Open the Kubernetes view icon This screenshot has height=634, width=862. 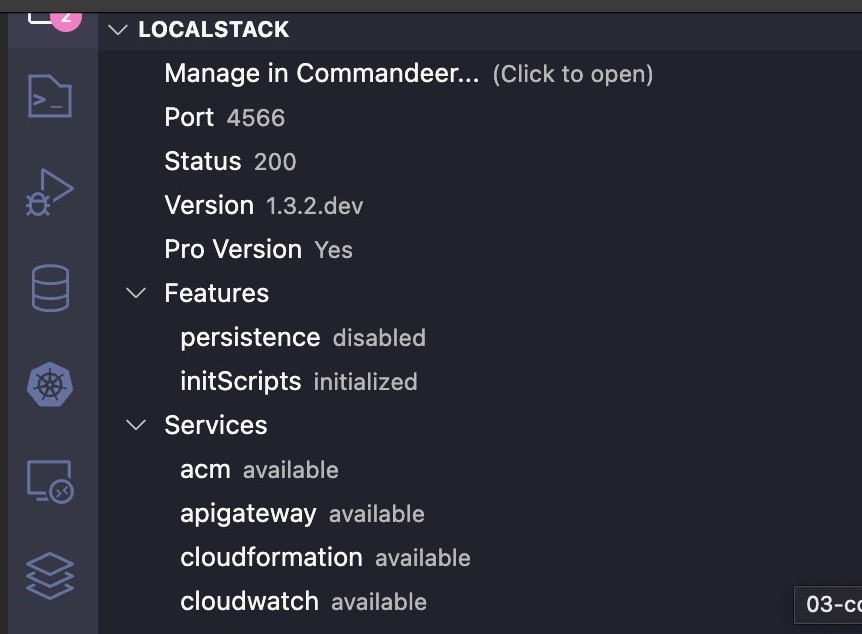[50, 384]
